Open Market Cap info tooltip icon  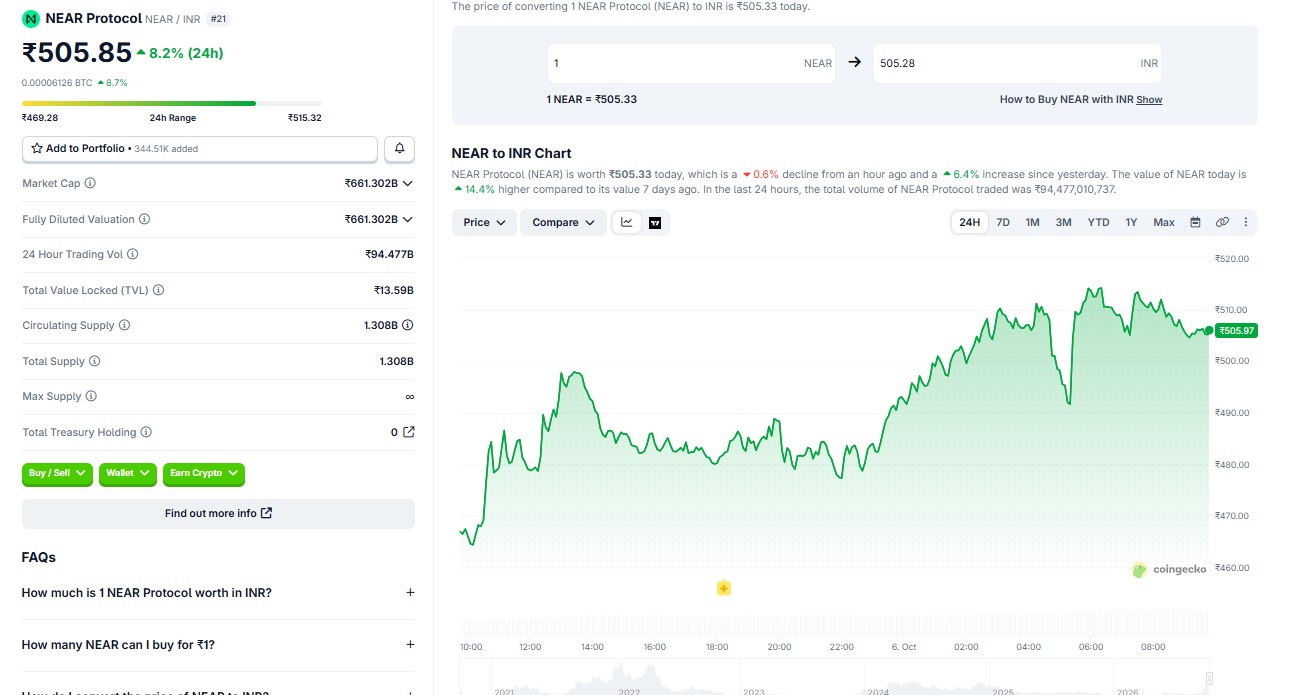tap(90, 183)
